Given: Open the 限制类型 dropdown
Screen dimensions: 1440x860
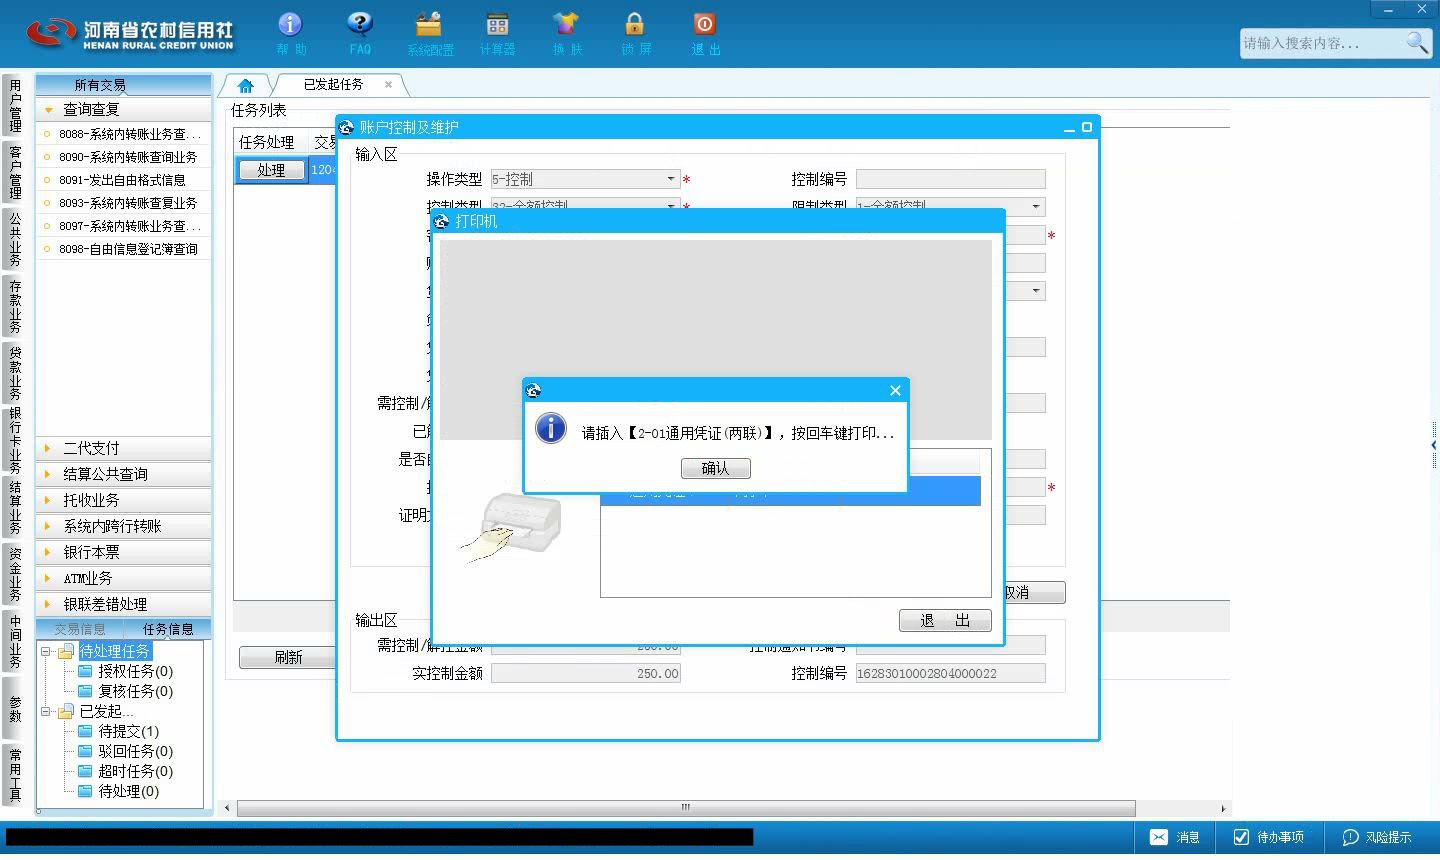Looking at the screenshot, I should [x=1036, y=207].
